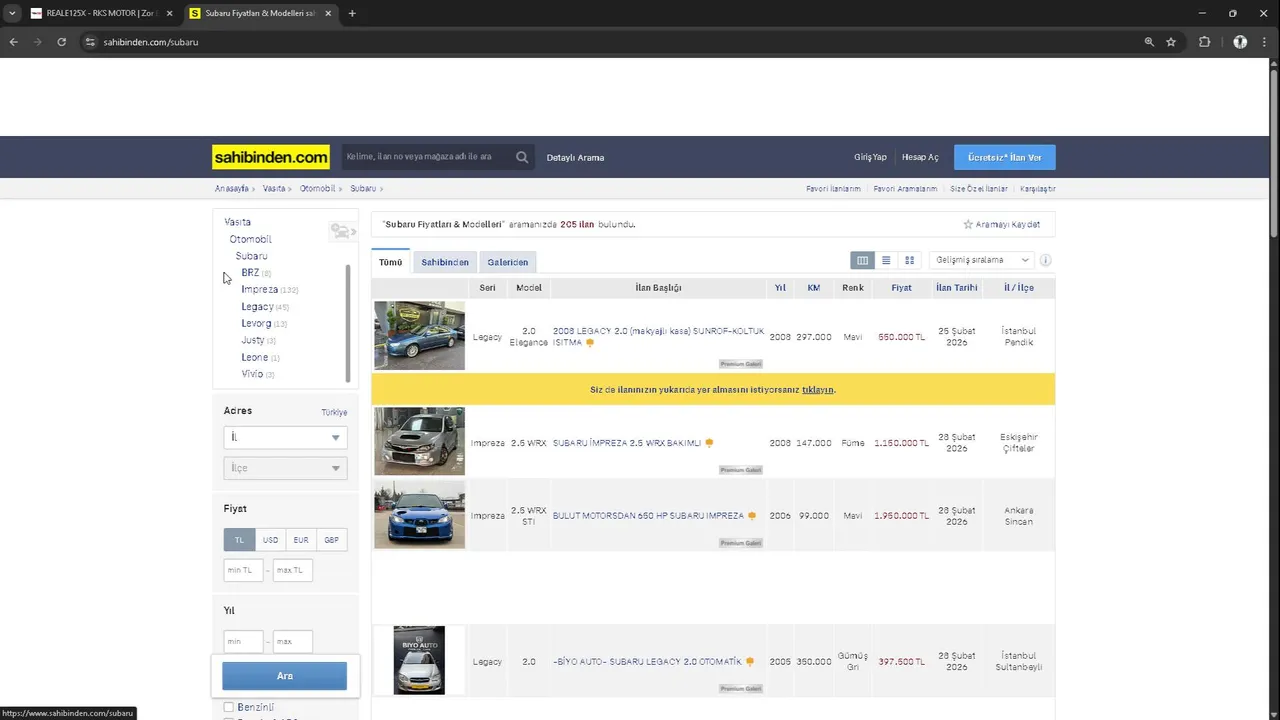View site information icon in address bar

point(89,42)
